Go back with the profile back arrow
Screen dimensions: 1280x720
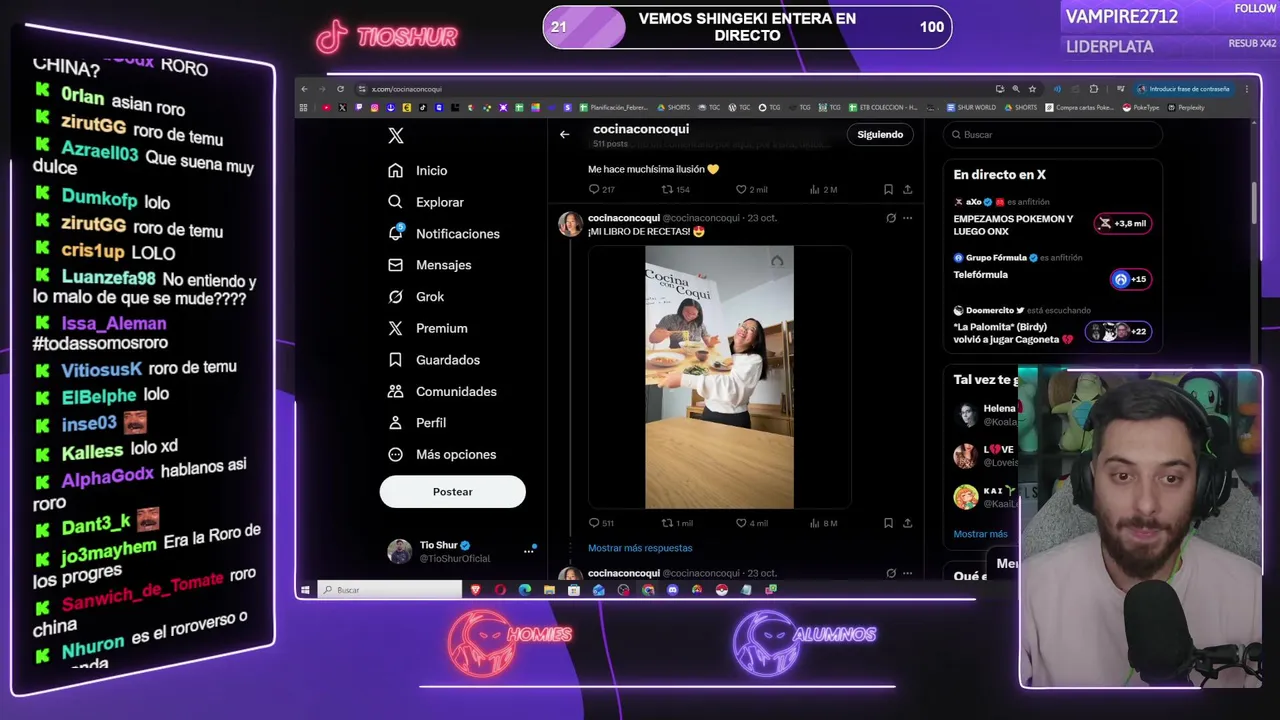point(565,134)
